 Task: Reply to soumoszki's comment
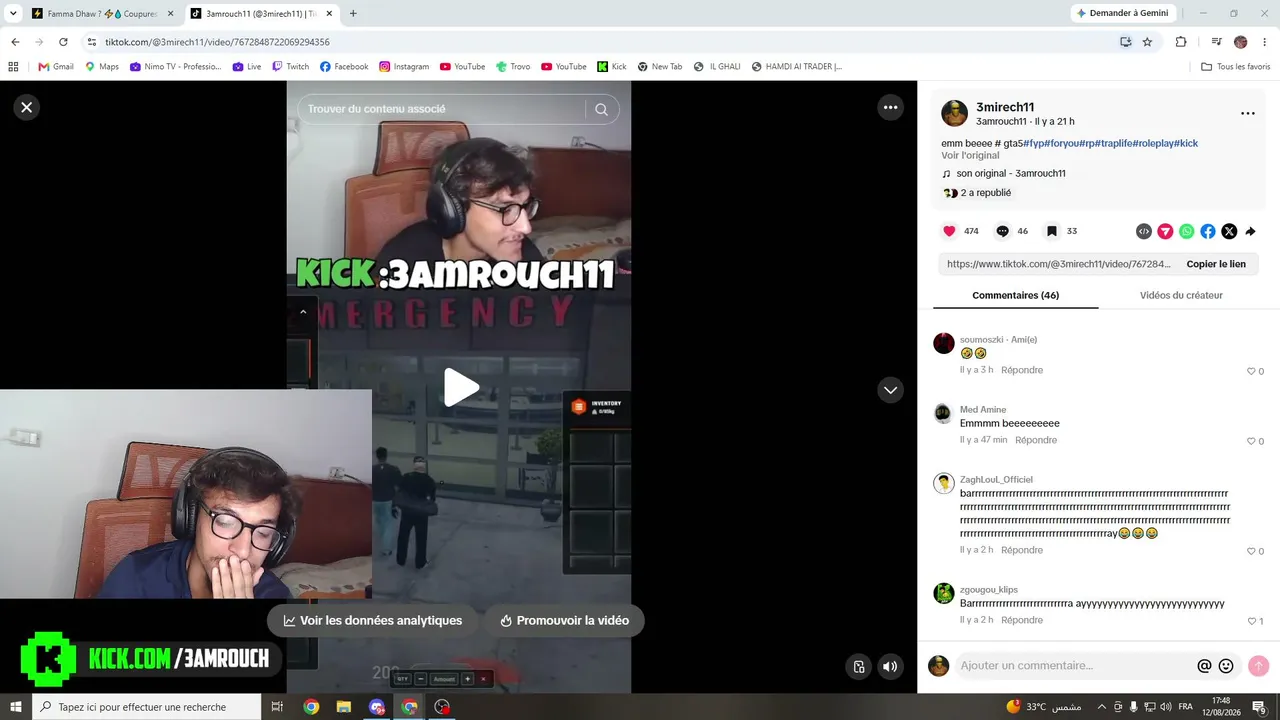point(1022,370)
